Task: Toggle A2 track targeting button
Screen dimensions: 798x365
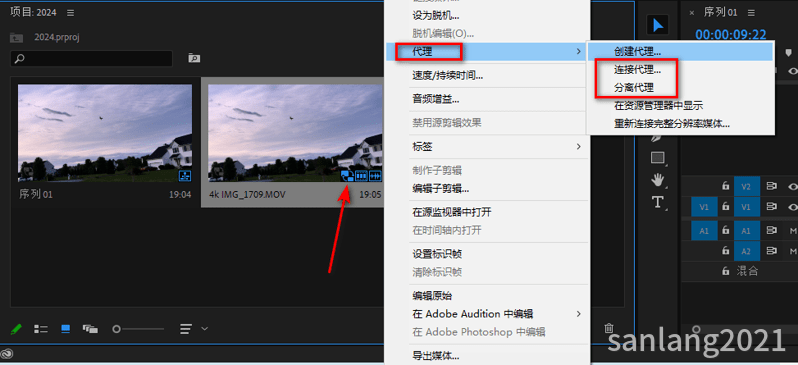Action: [747, 251]
